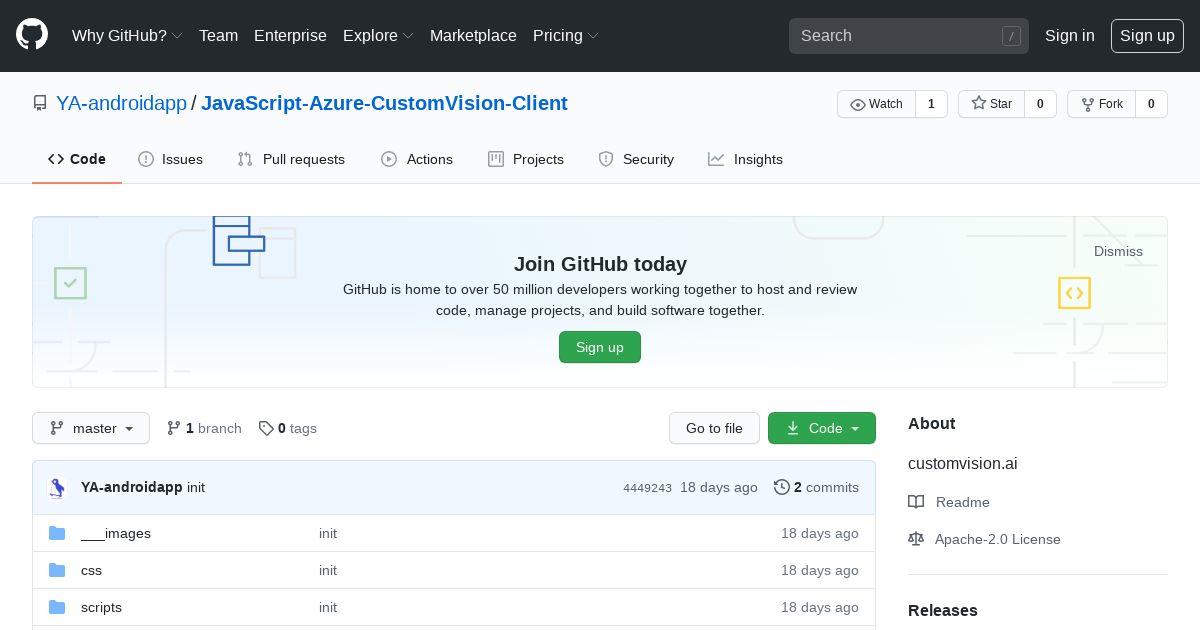
Task: Click the folder icon for scripts
Action: point(57,607)
